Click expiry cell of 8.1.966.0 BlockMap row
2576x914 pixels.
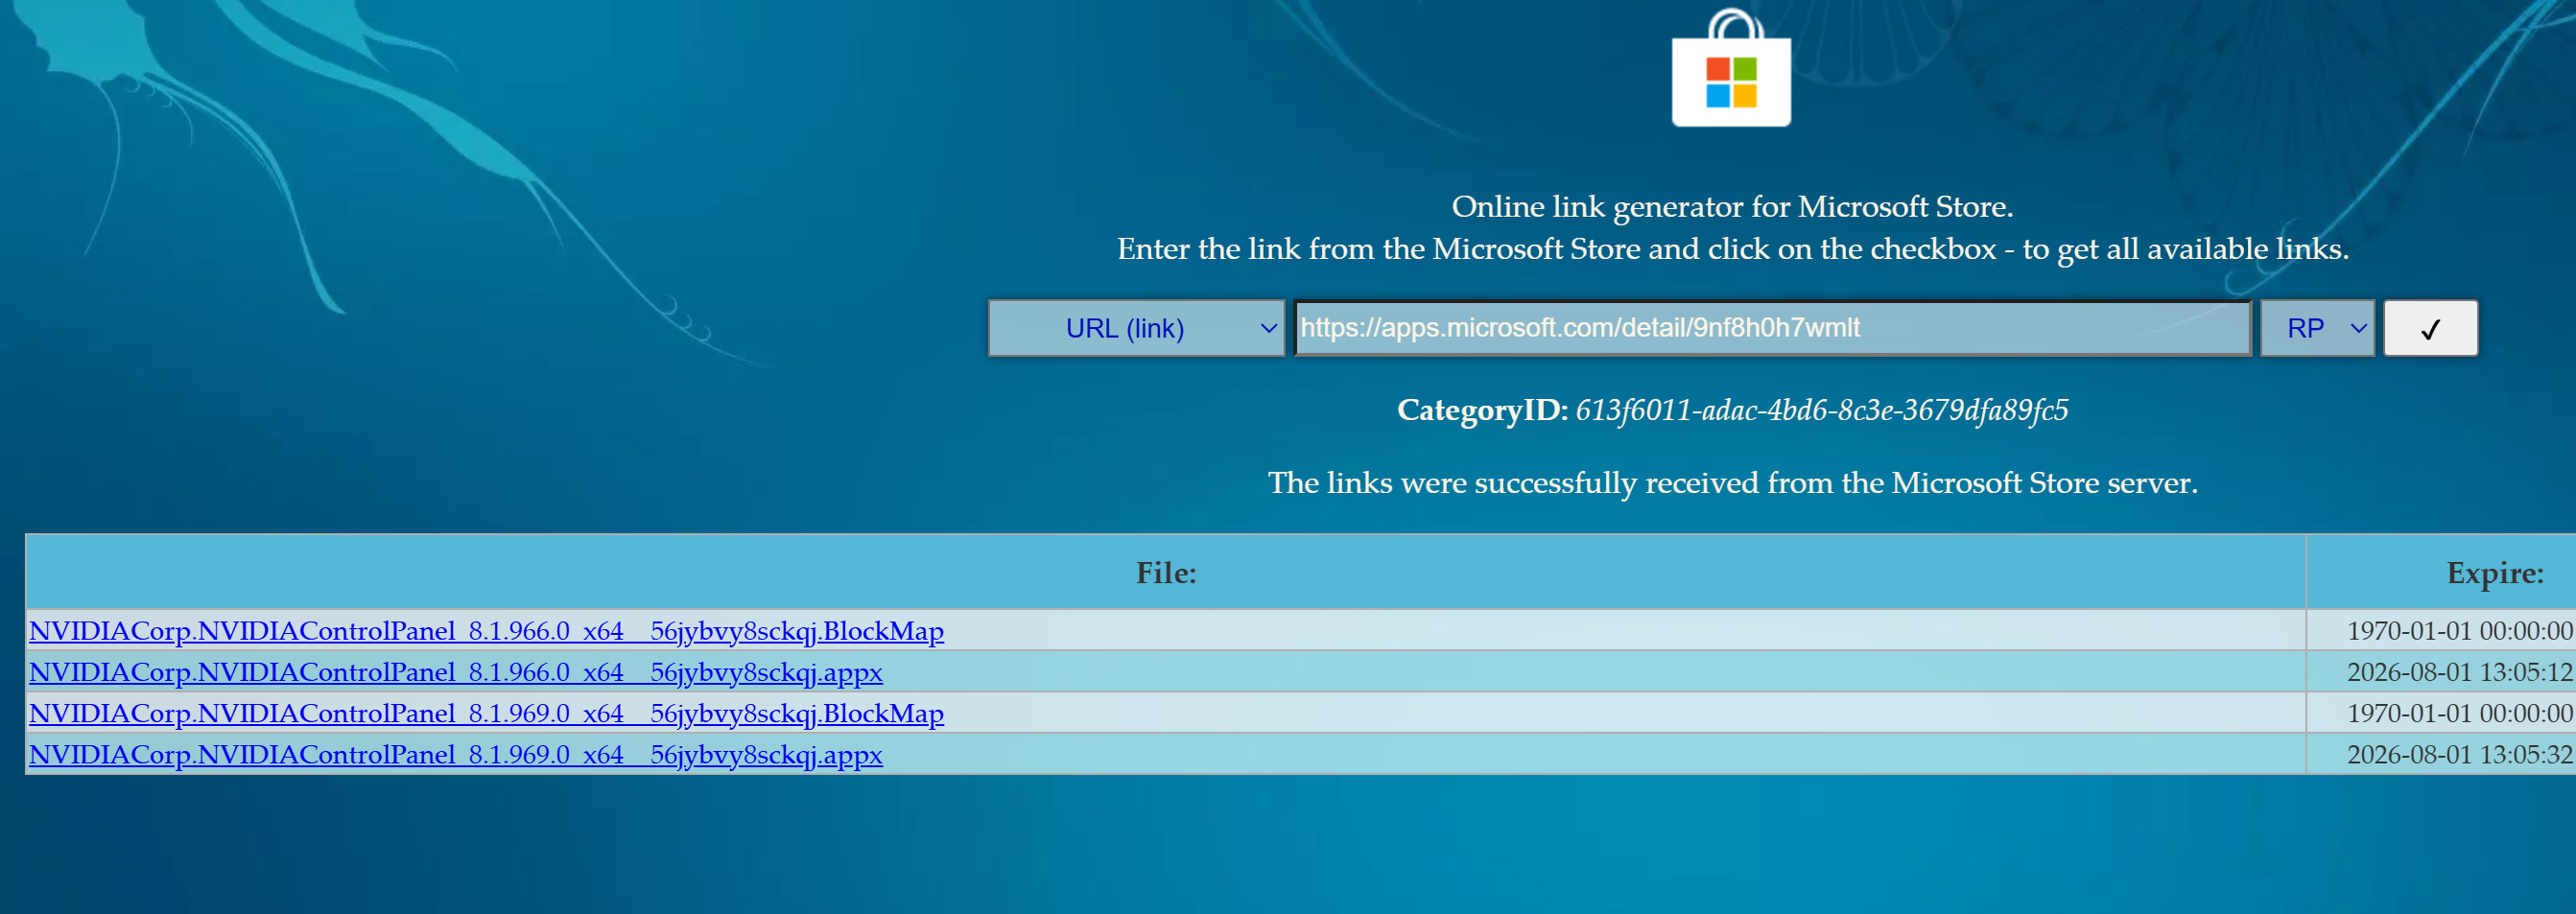2441,631
